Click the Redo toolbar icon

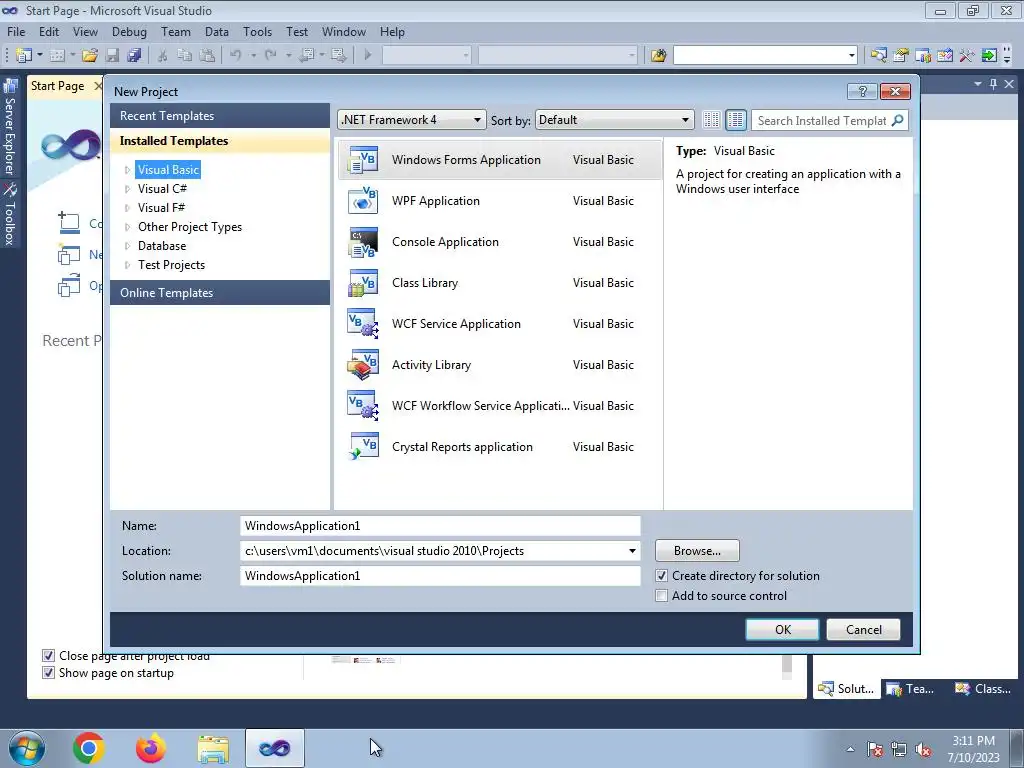(271, 56)
